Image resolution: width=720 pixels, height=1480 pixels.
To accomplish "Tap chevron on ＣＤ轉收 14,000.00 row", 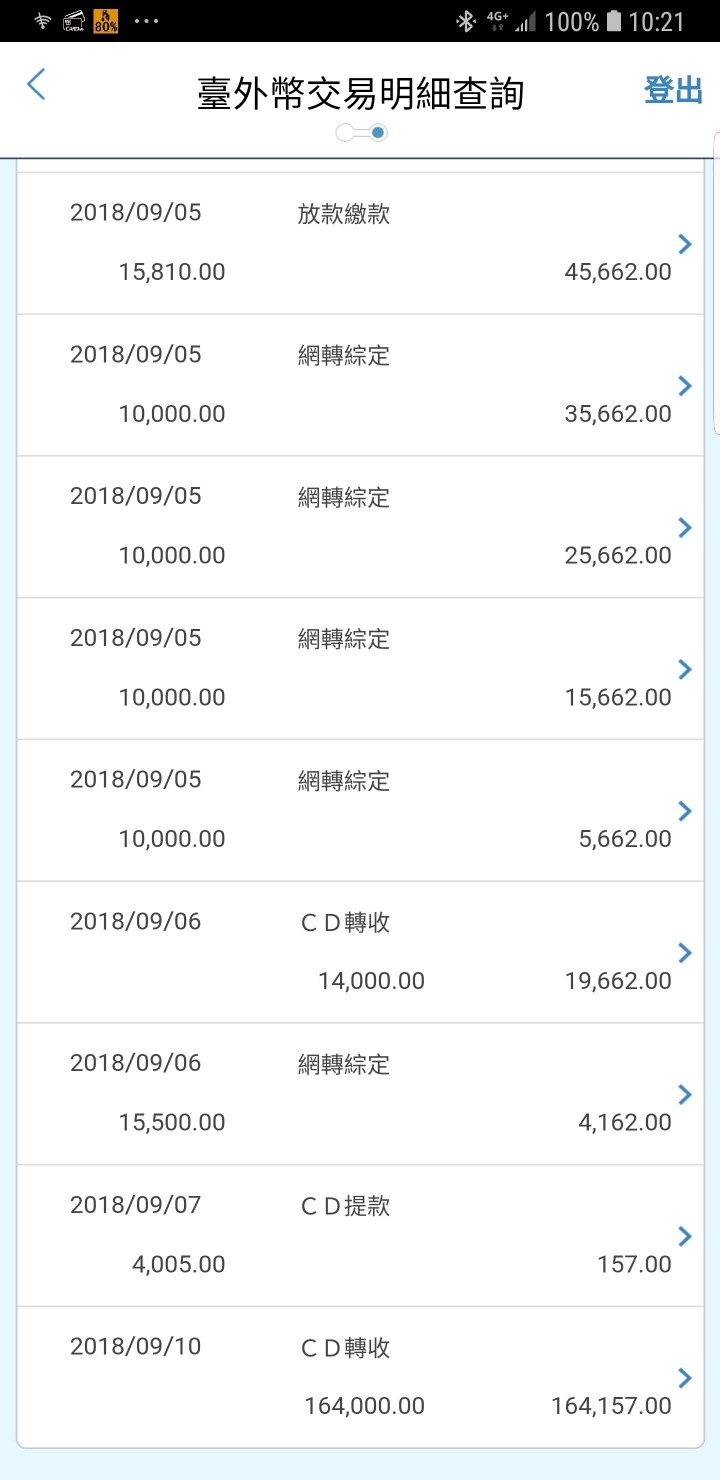I will click(x=684, y=953).
